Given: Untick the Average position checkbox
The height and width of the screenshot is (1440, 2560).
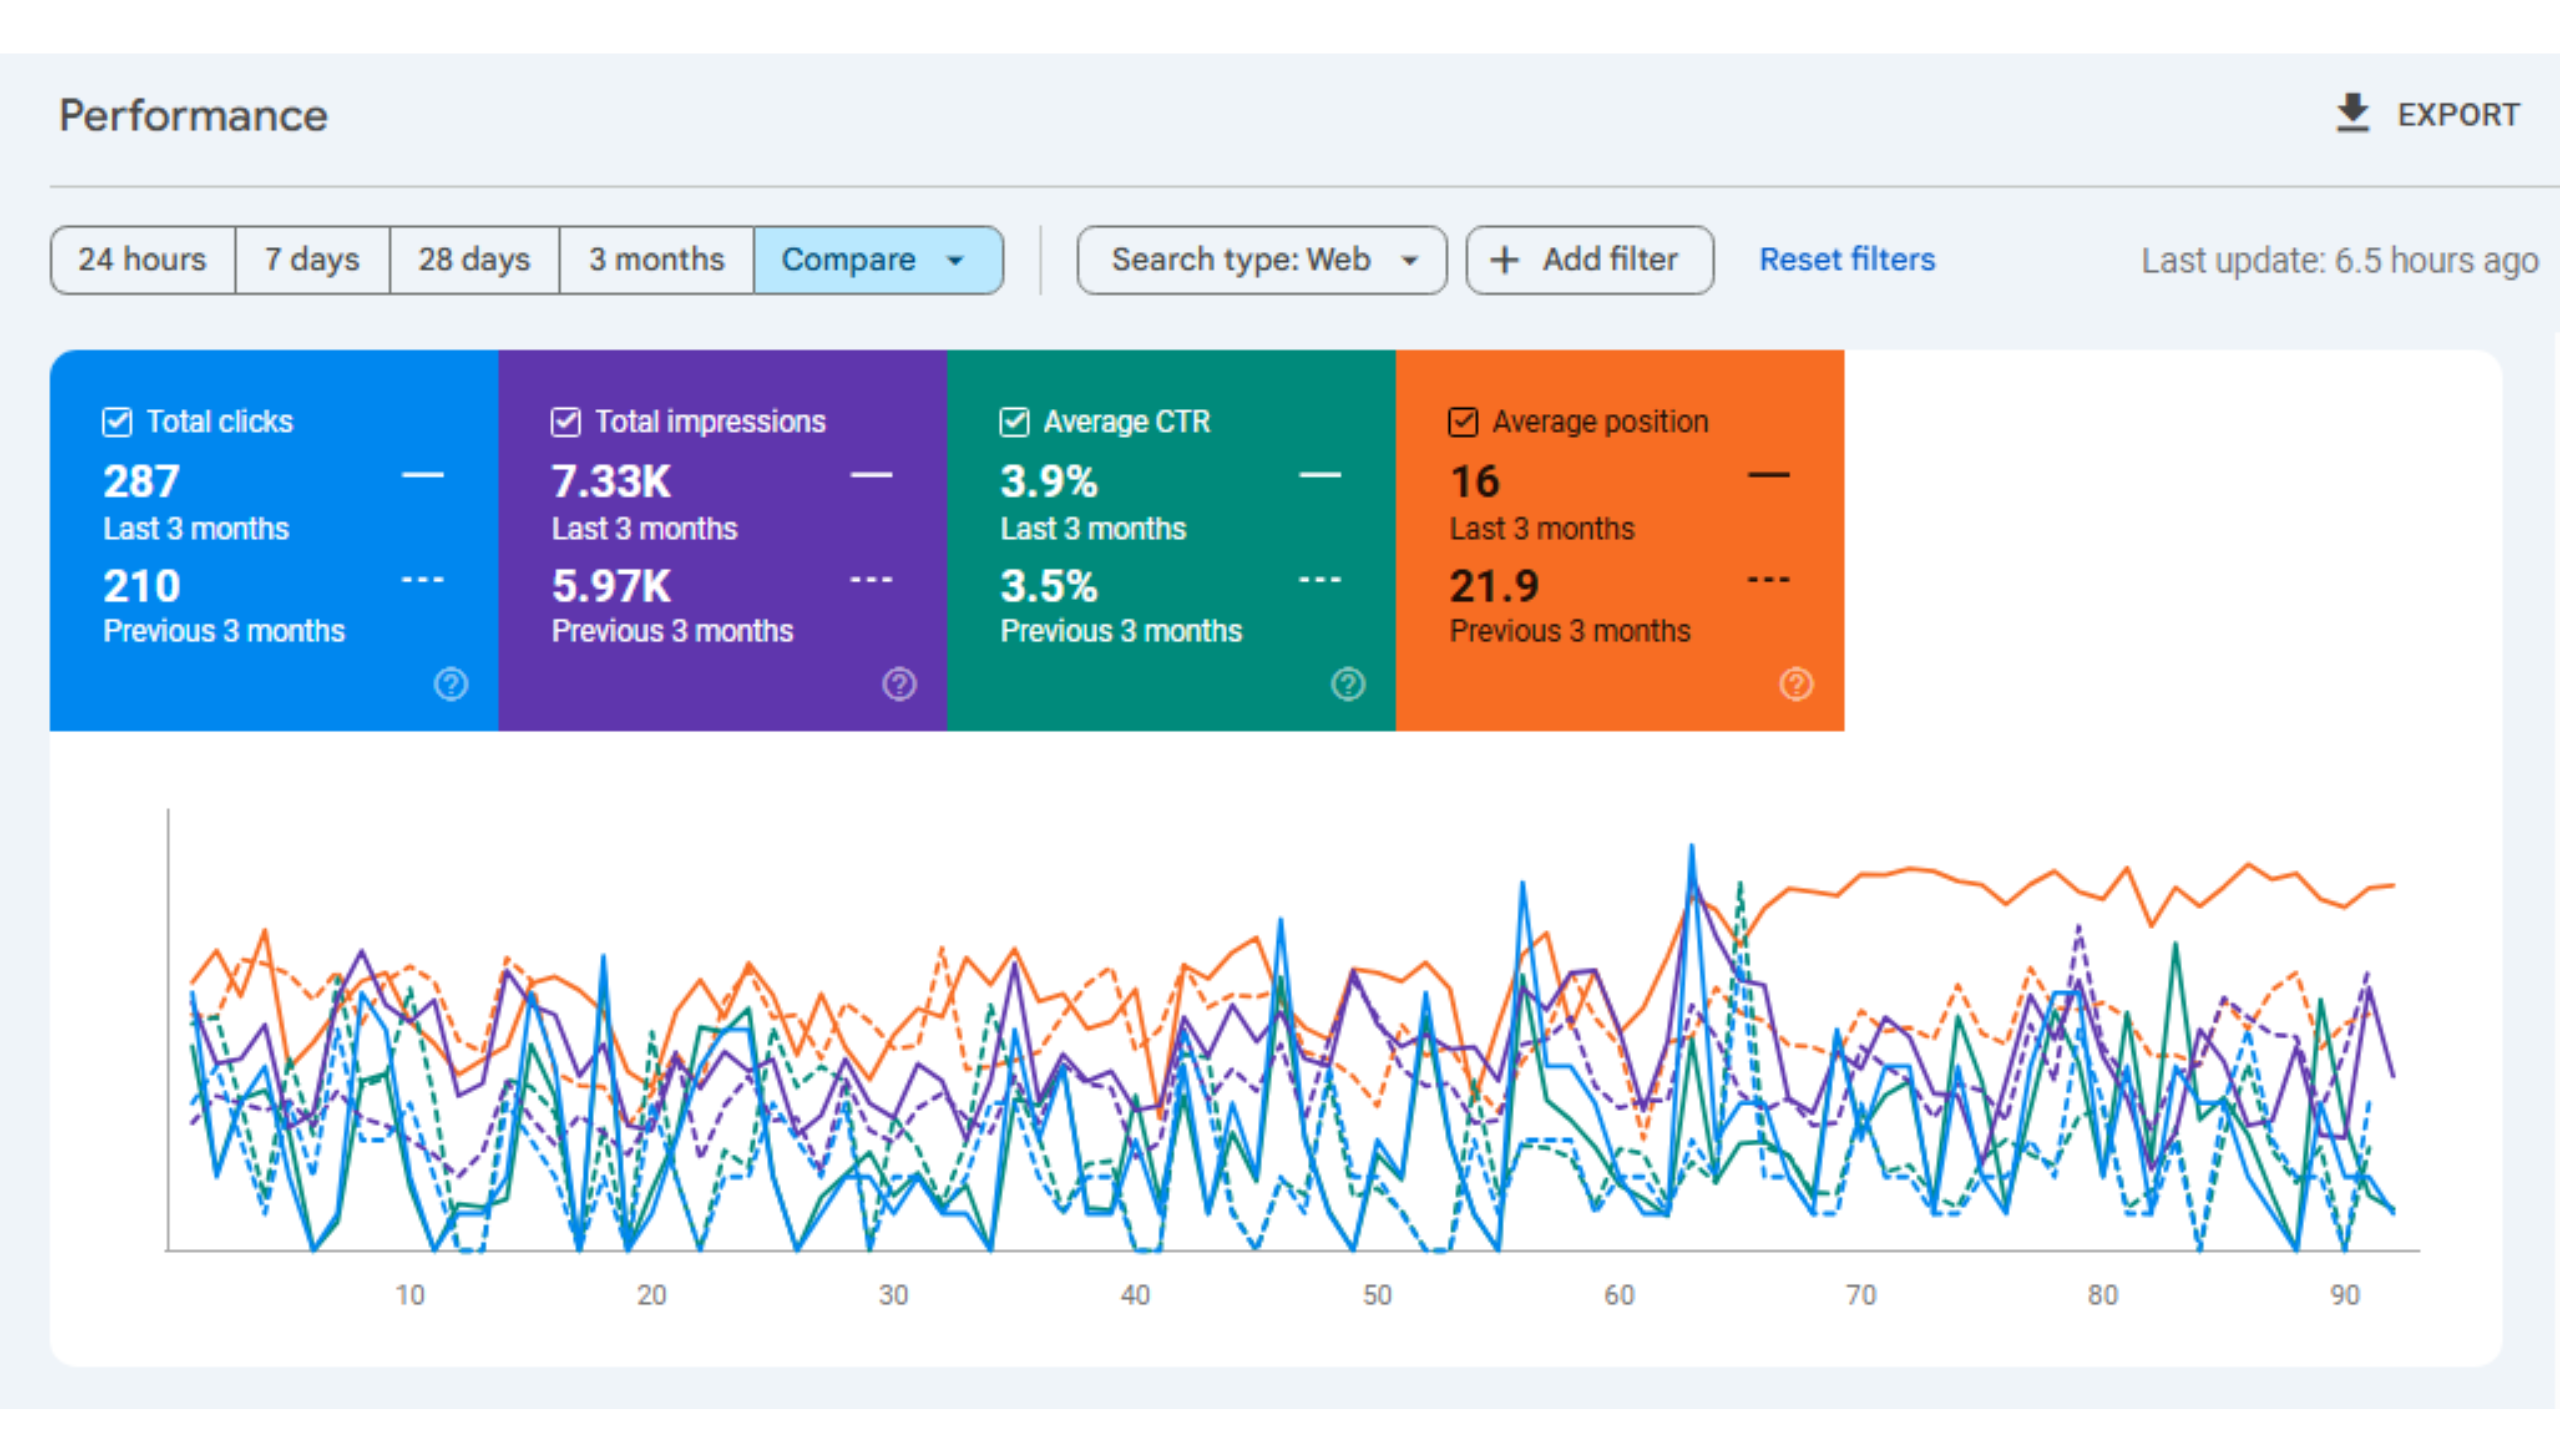Looking at the screenshot, I should (x=1462, y=422).
